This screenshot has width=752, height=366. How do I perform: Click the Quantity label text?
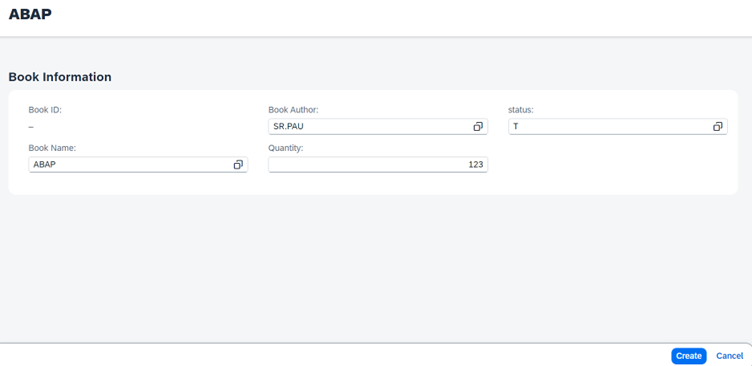coord(286,148)
